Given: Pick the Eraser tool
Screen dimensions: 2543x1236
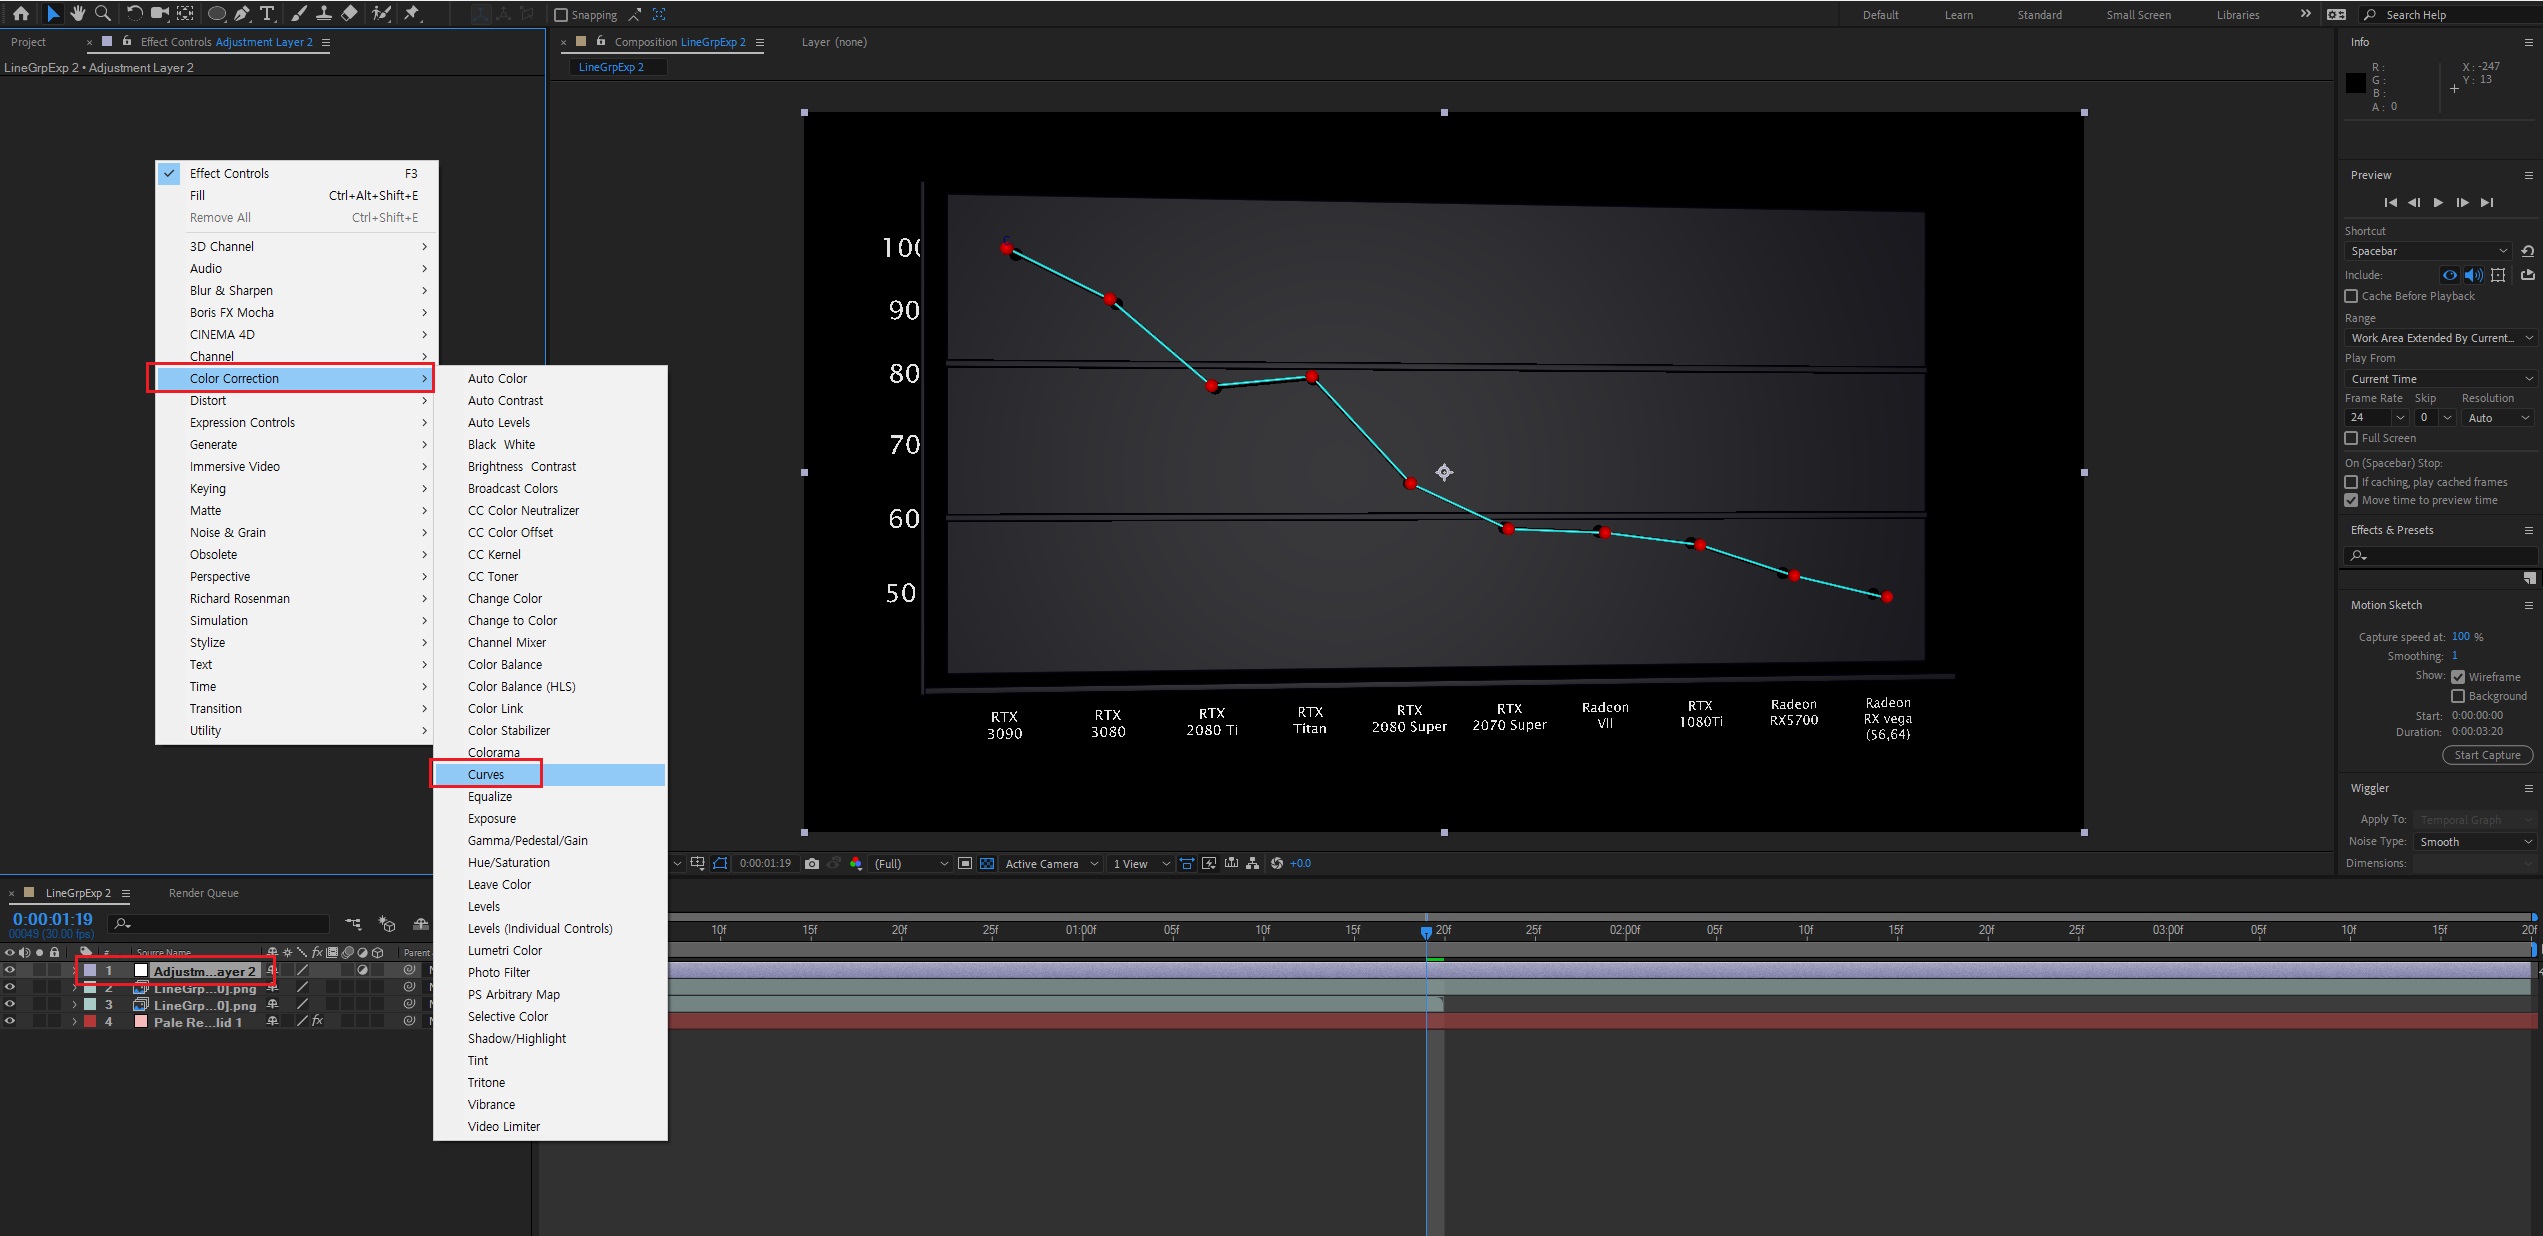Looking at the screenshot, I should point(349,14).
